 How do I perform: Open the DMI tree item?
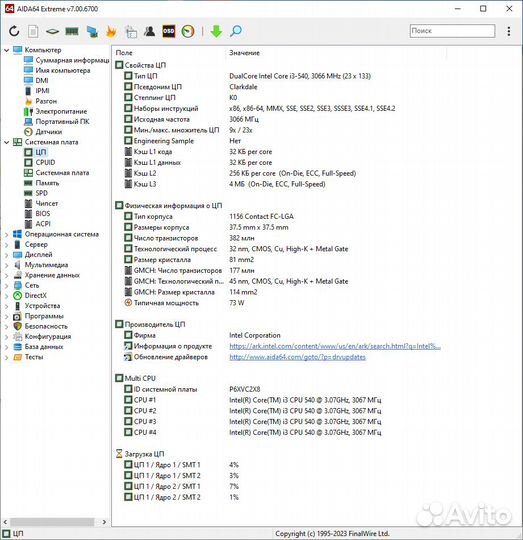(x=36, y=81)
